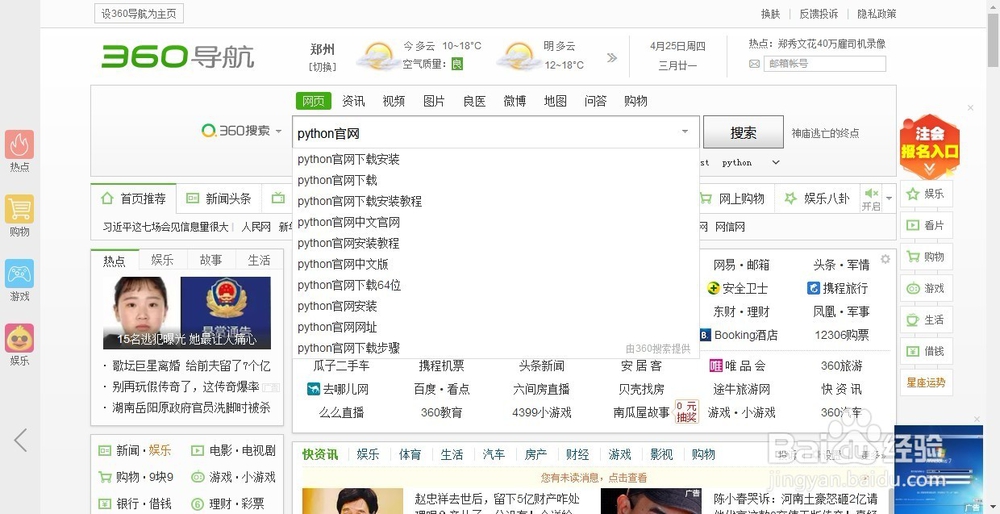Open the 游戏 gamepad sidebar icon

[x=19, y=274]
